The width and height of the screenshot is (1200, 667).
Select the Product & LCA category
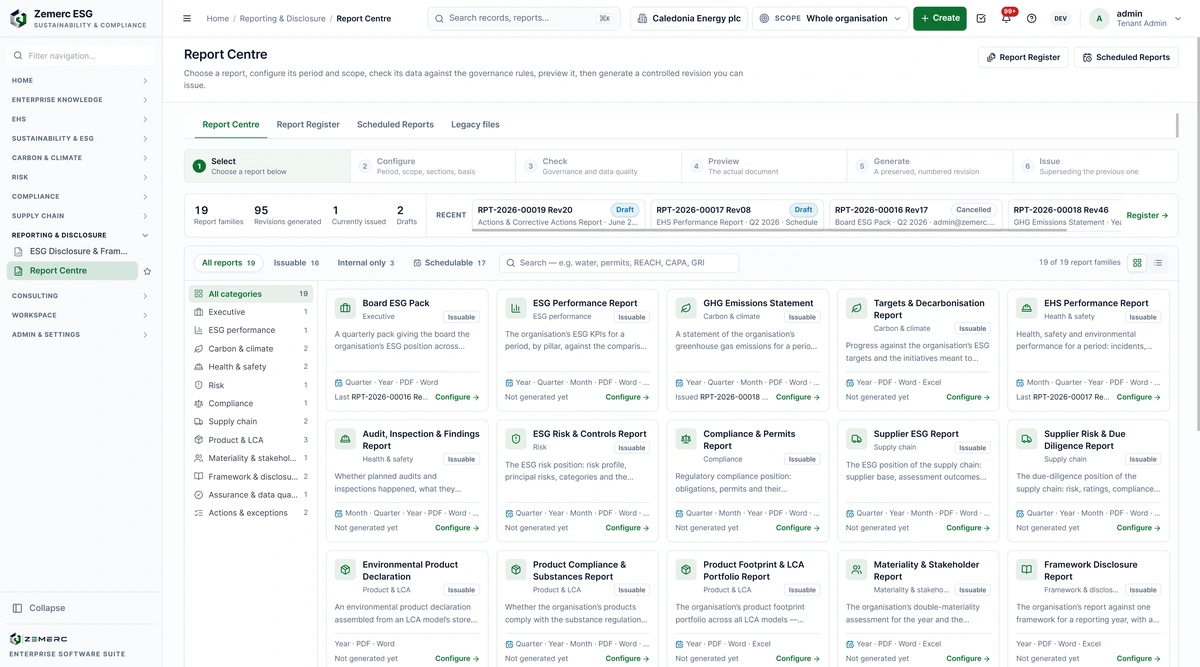click(x=251, y=440)
